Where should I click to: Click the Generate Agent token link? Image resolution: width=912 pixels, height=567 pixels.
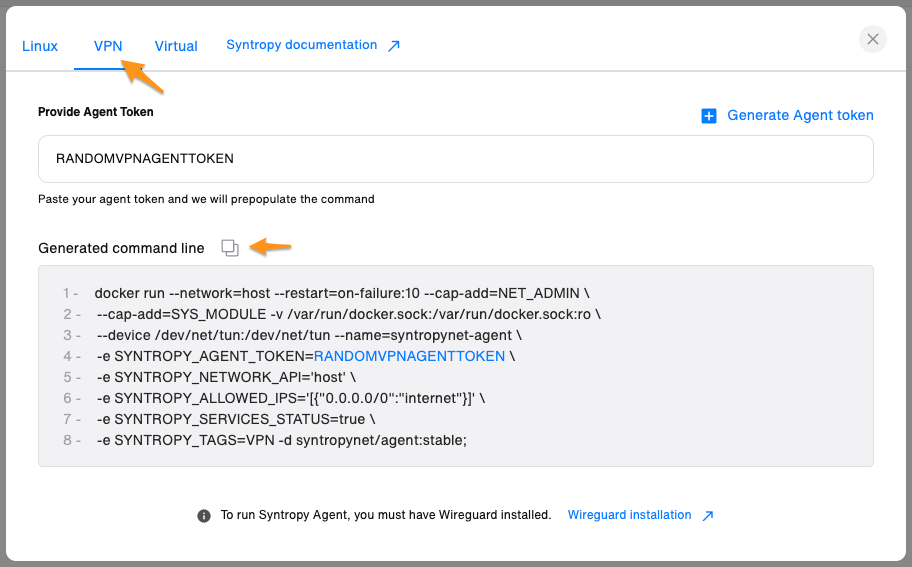[800, 116]
